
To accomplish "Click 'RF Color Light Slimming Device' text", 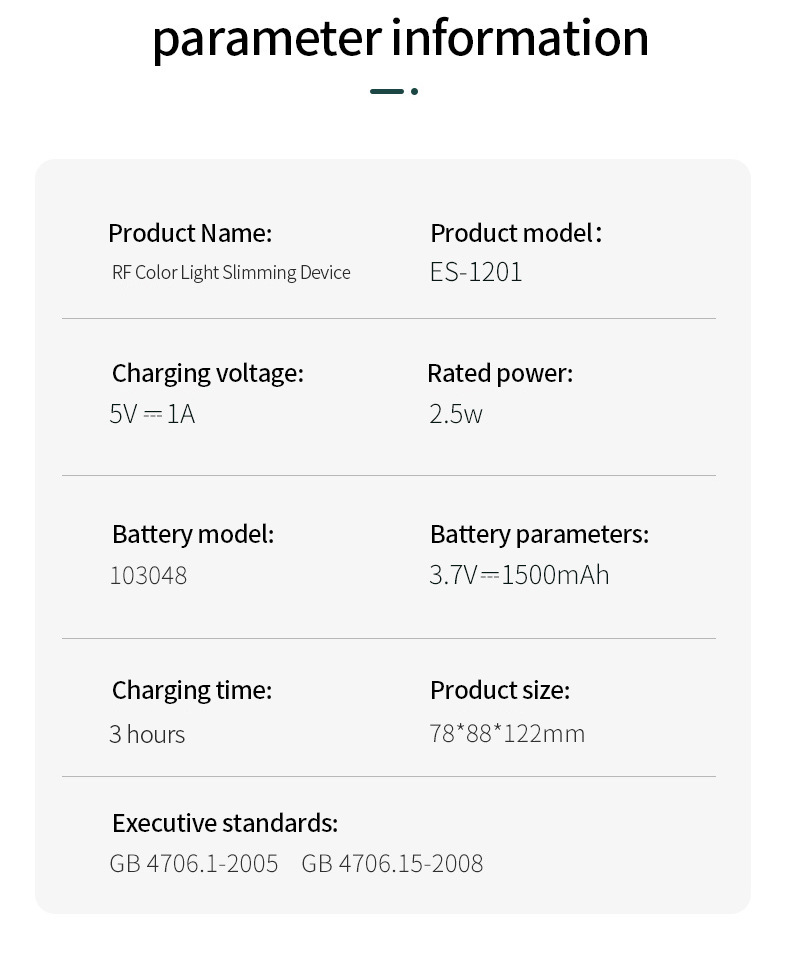I will (231, 272).
